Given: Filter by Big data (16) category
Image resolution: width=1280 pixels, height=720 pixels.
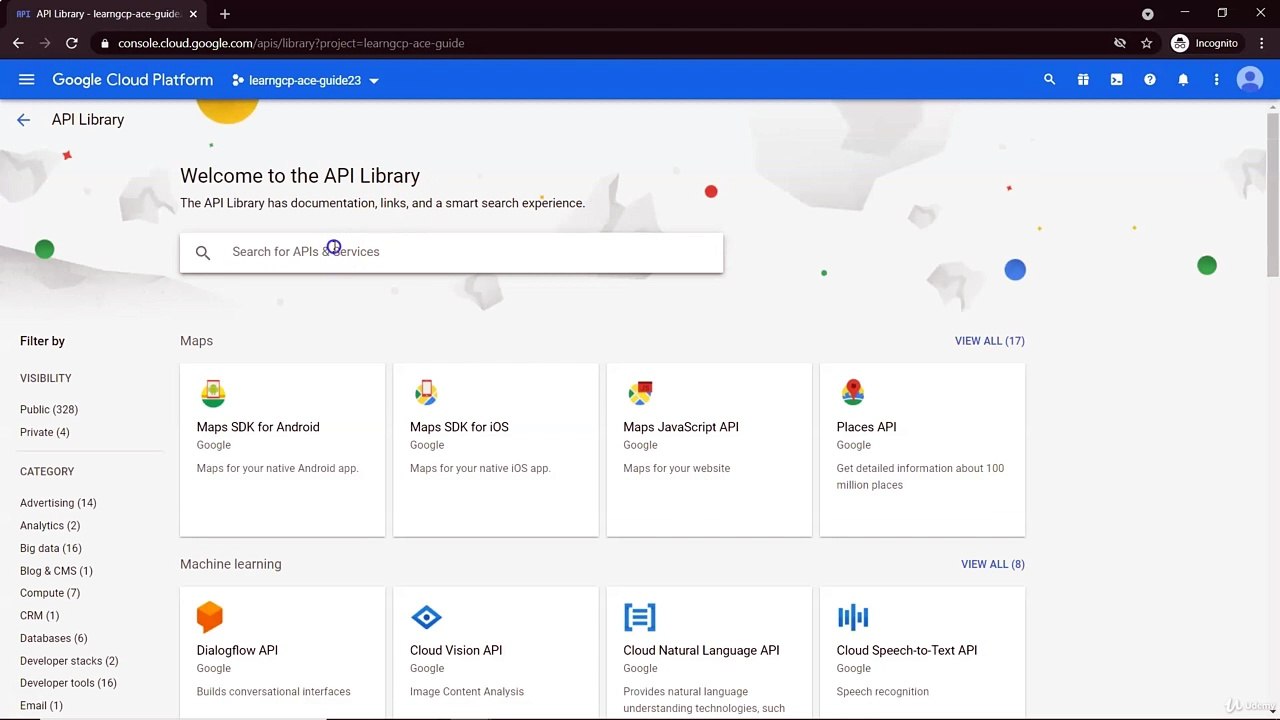Looking at the screenshot, I should coord(51,548).
